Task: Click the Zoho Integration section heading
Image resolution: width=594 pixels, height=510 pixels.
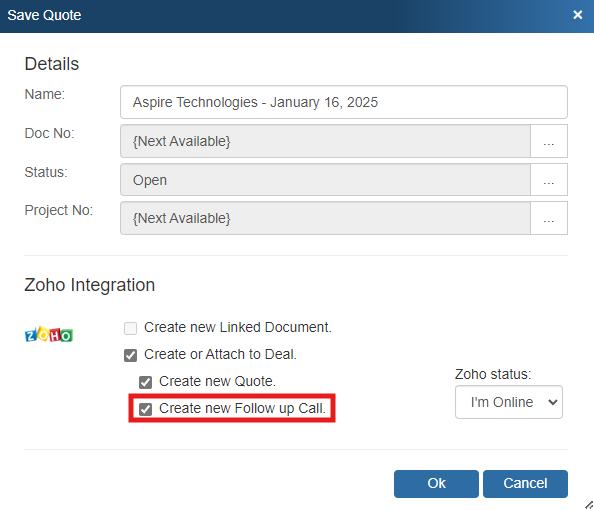Action: 90,285
